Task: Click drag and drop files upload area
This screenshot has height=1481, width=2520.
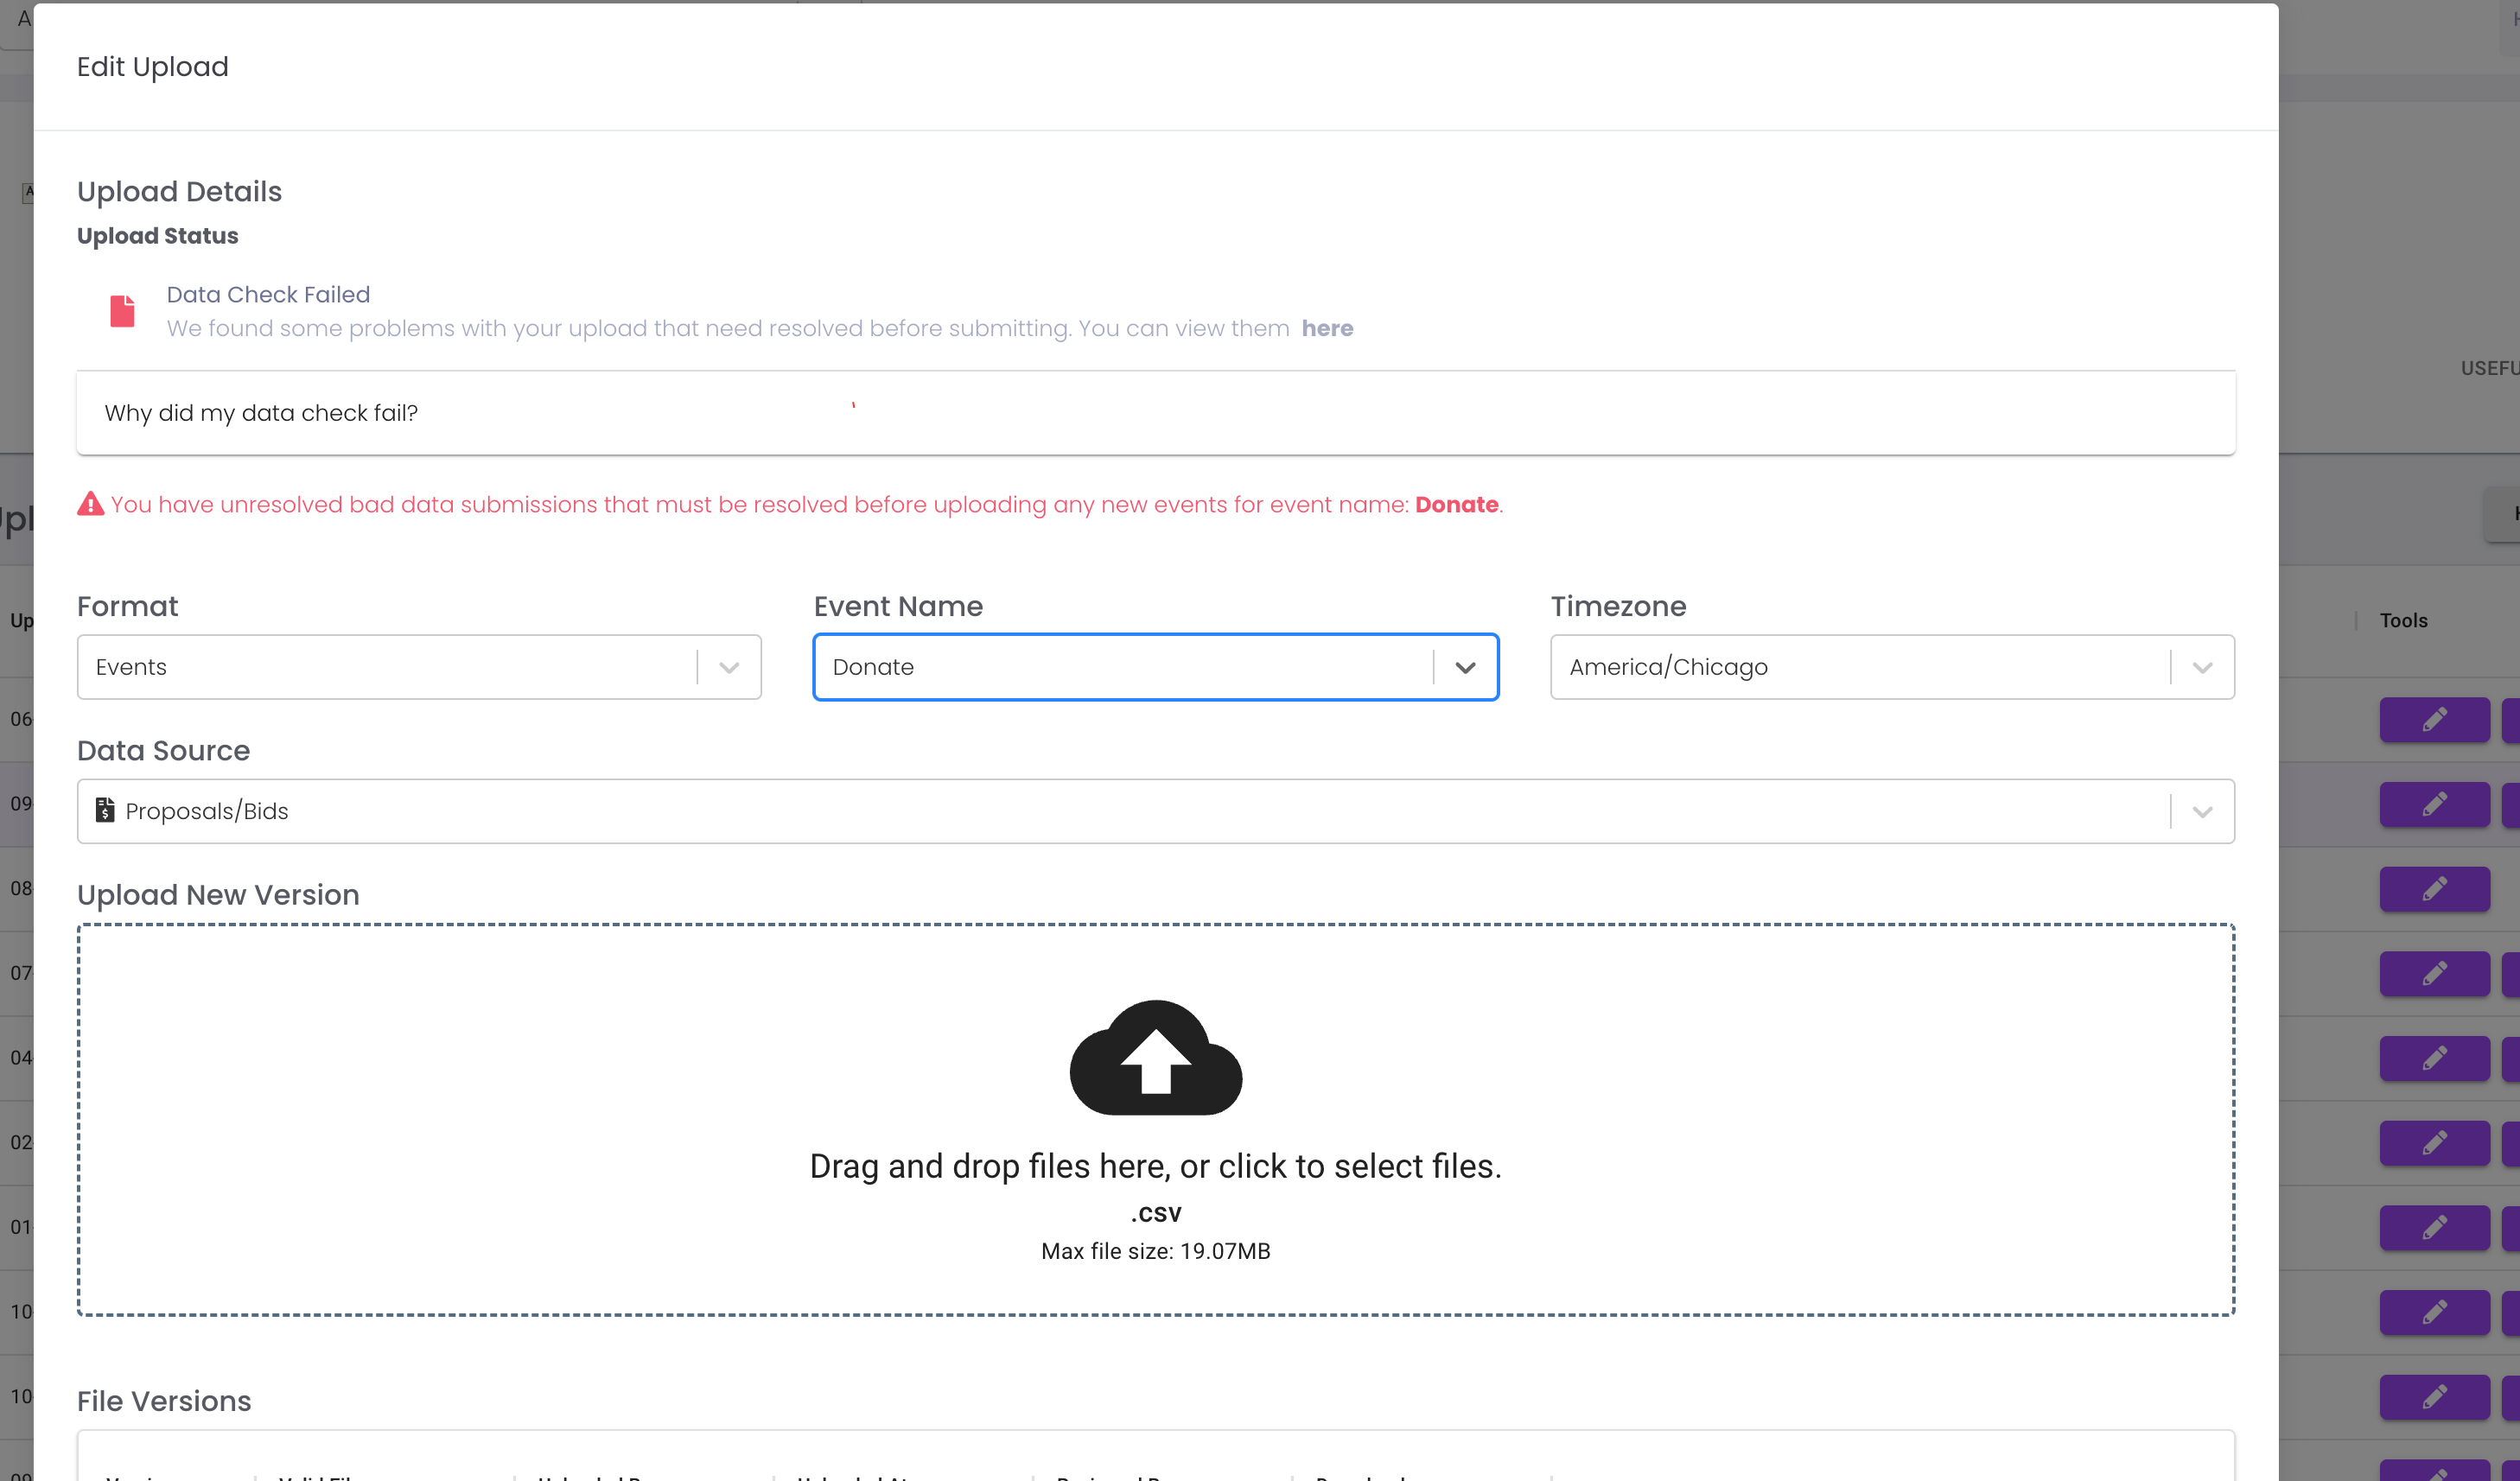Action: [1155, 1166]
